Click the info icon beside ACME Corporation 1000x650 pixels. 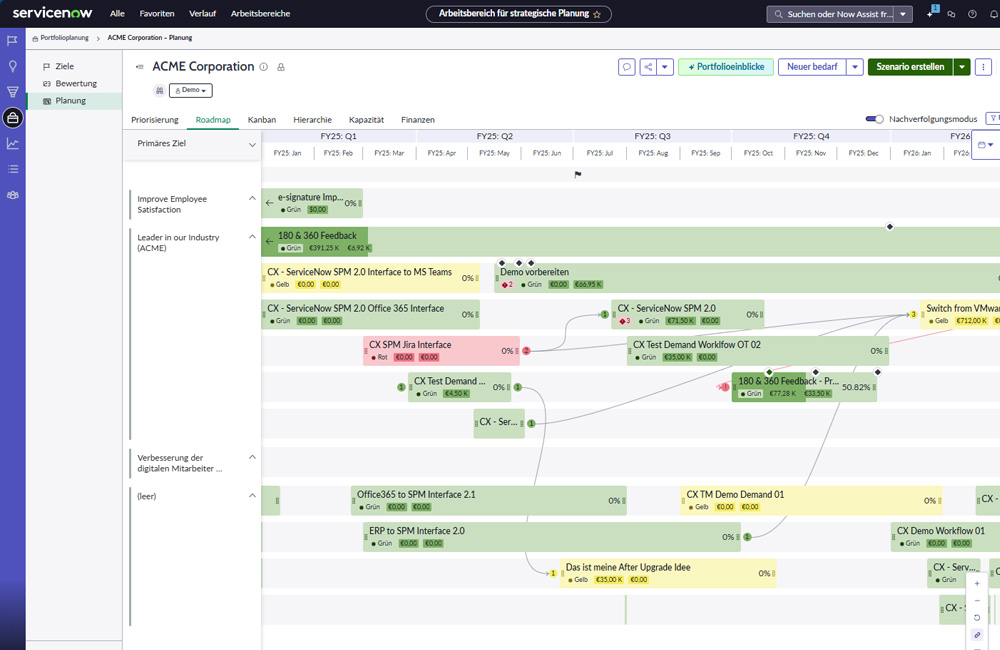(x=263, y=67)
